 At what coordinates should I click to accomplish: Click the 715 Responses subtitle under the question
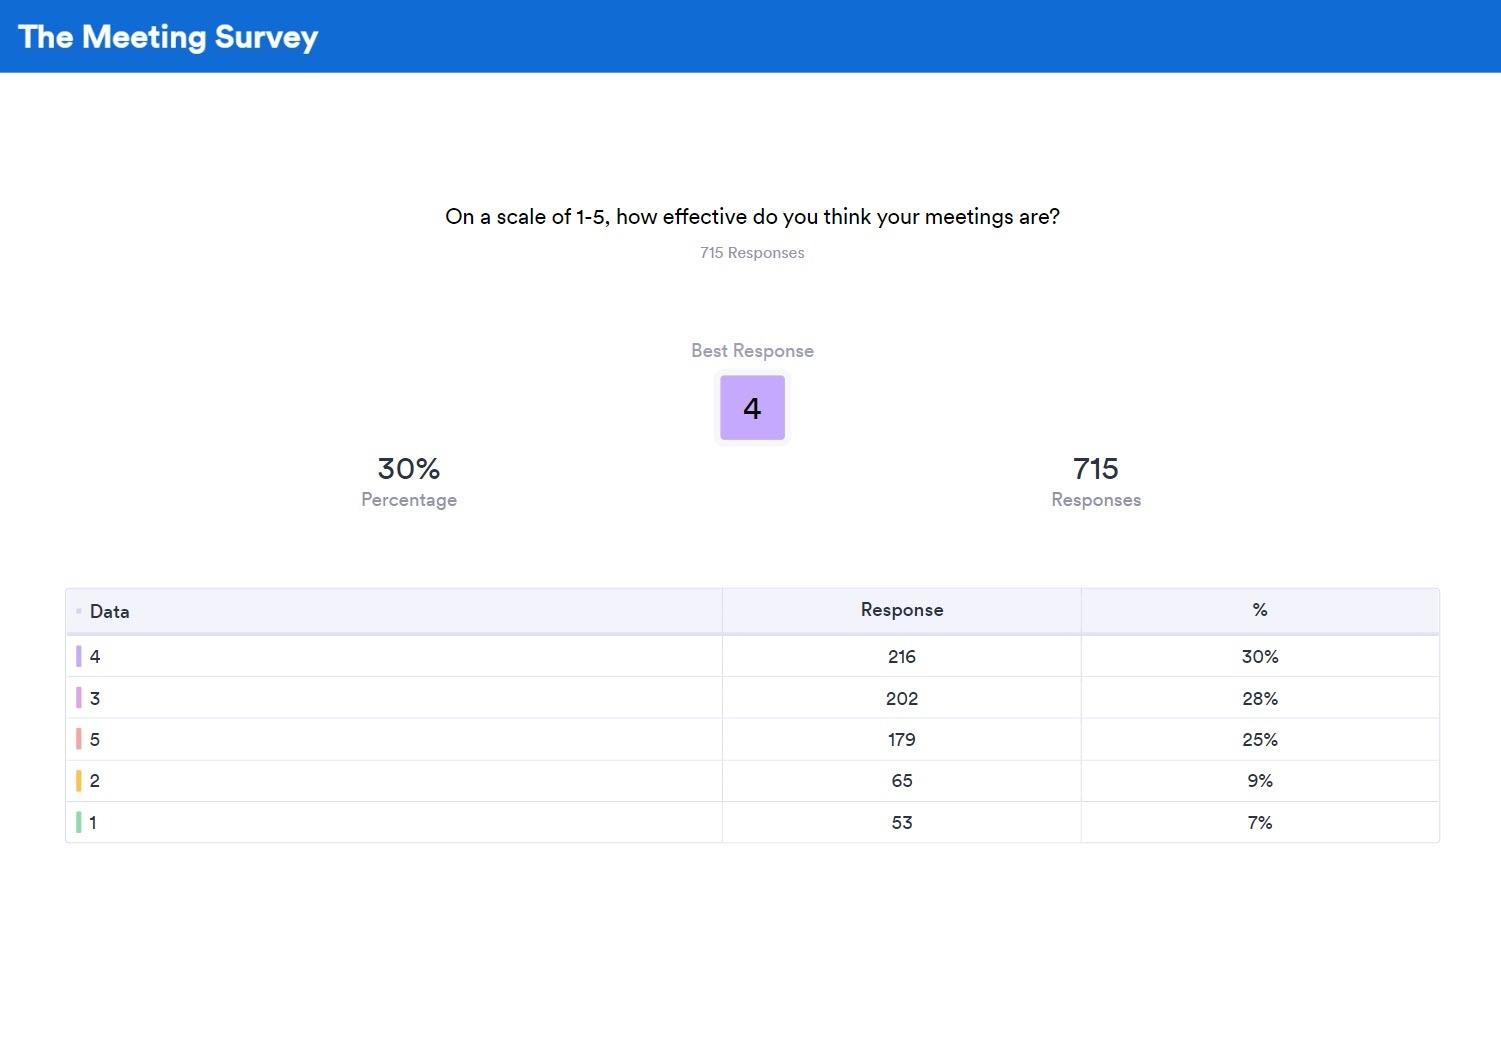pos(752,253)
